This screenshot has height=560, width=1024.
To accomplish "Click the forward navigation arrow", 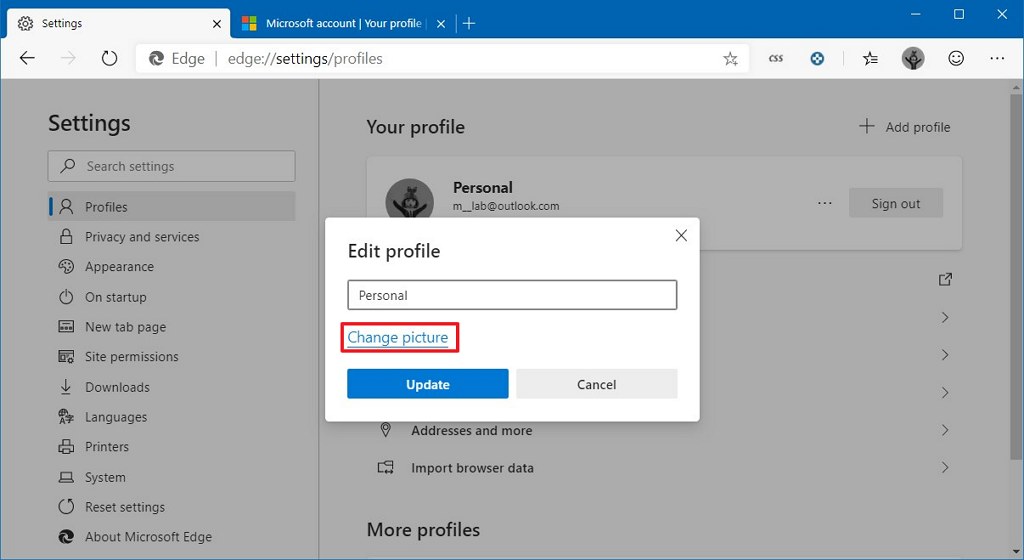I will click(68, 58).
